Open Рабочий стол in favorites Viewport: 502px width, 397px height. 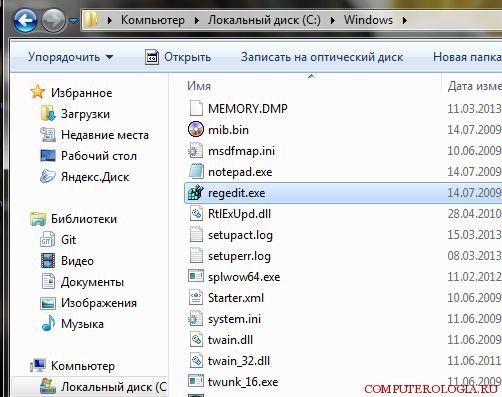pos(99,156)
